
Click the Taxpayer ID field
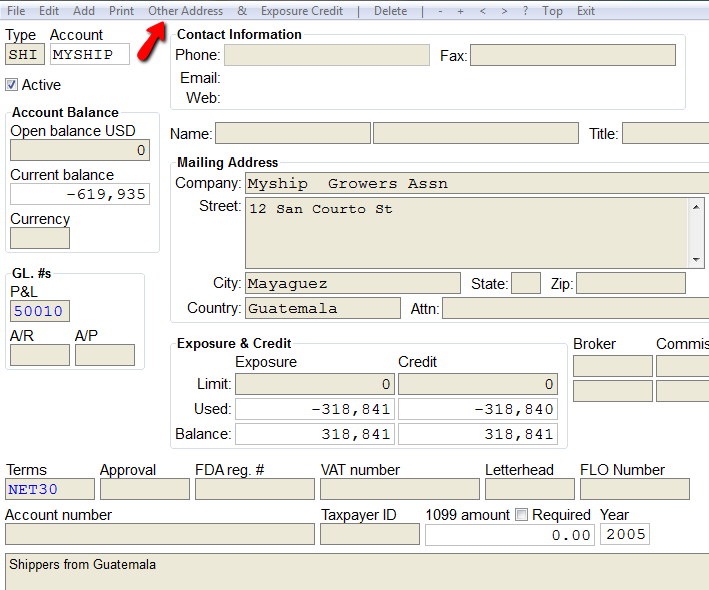pos(370,534)
